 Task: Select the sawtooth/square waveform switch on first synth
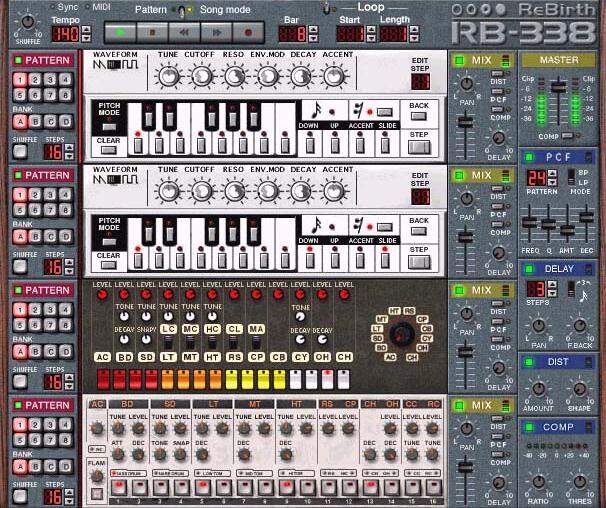tap(115, 65)
